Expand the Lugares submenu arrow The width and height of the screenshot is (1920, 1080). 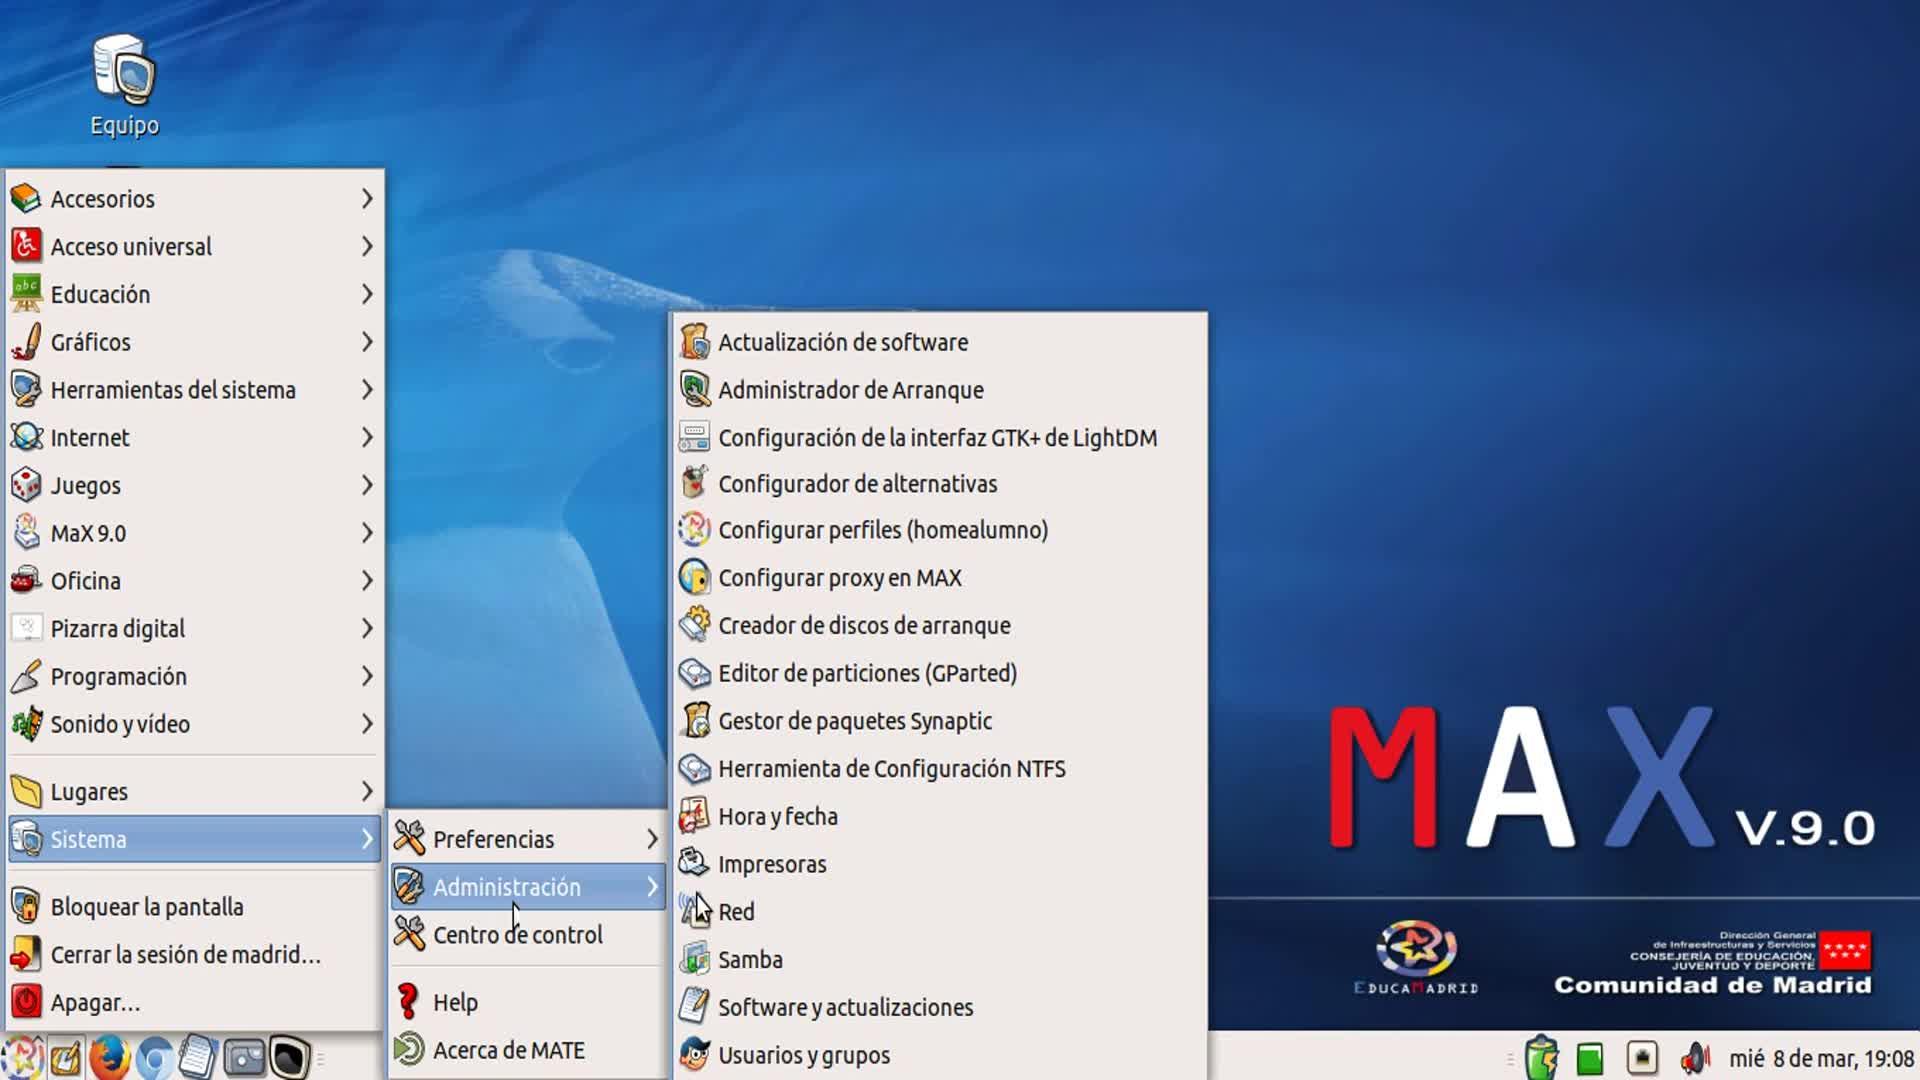[367, 791]
